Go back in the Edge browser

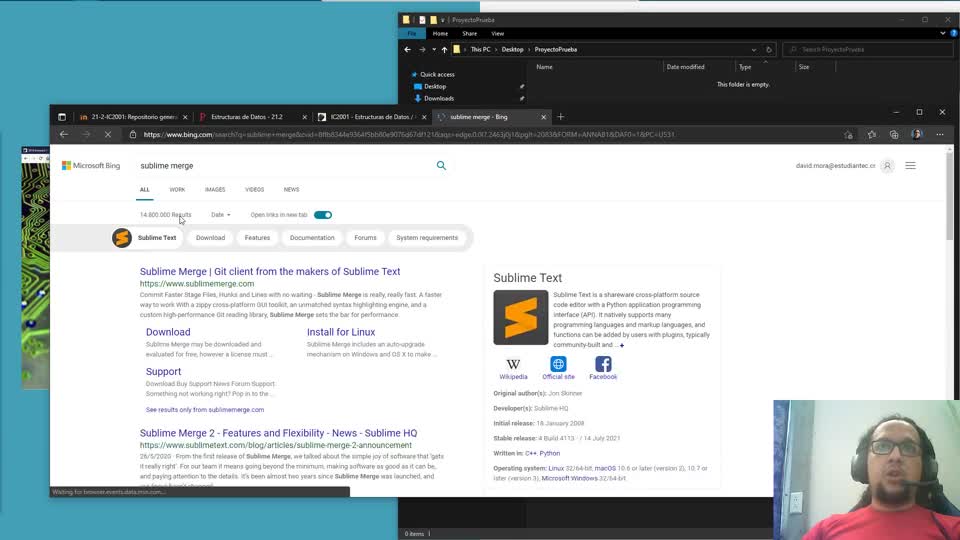coord(64,134)
